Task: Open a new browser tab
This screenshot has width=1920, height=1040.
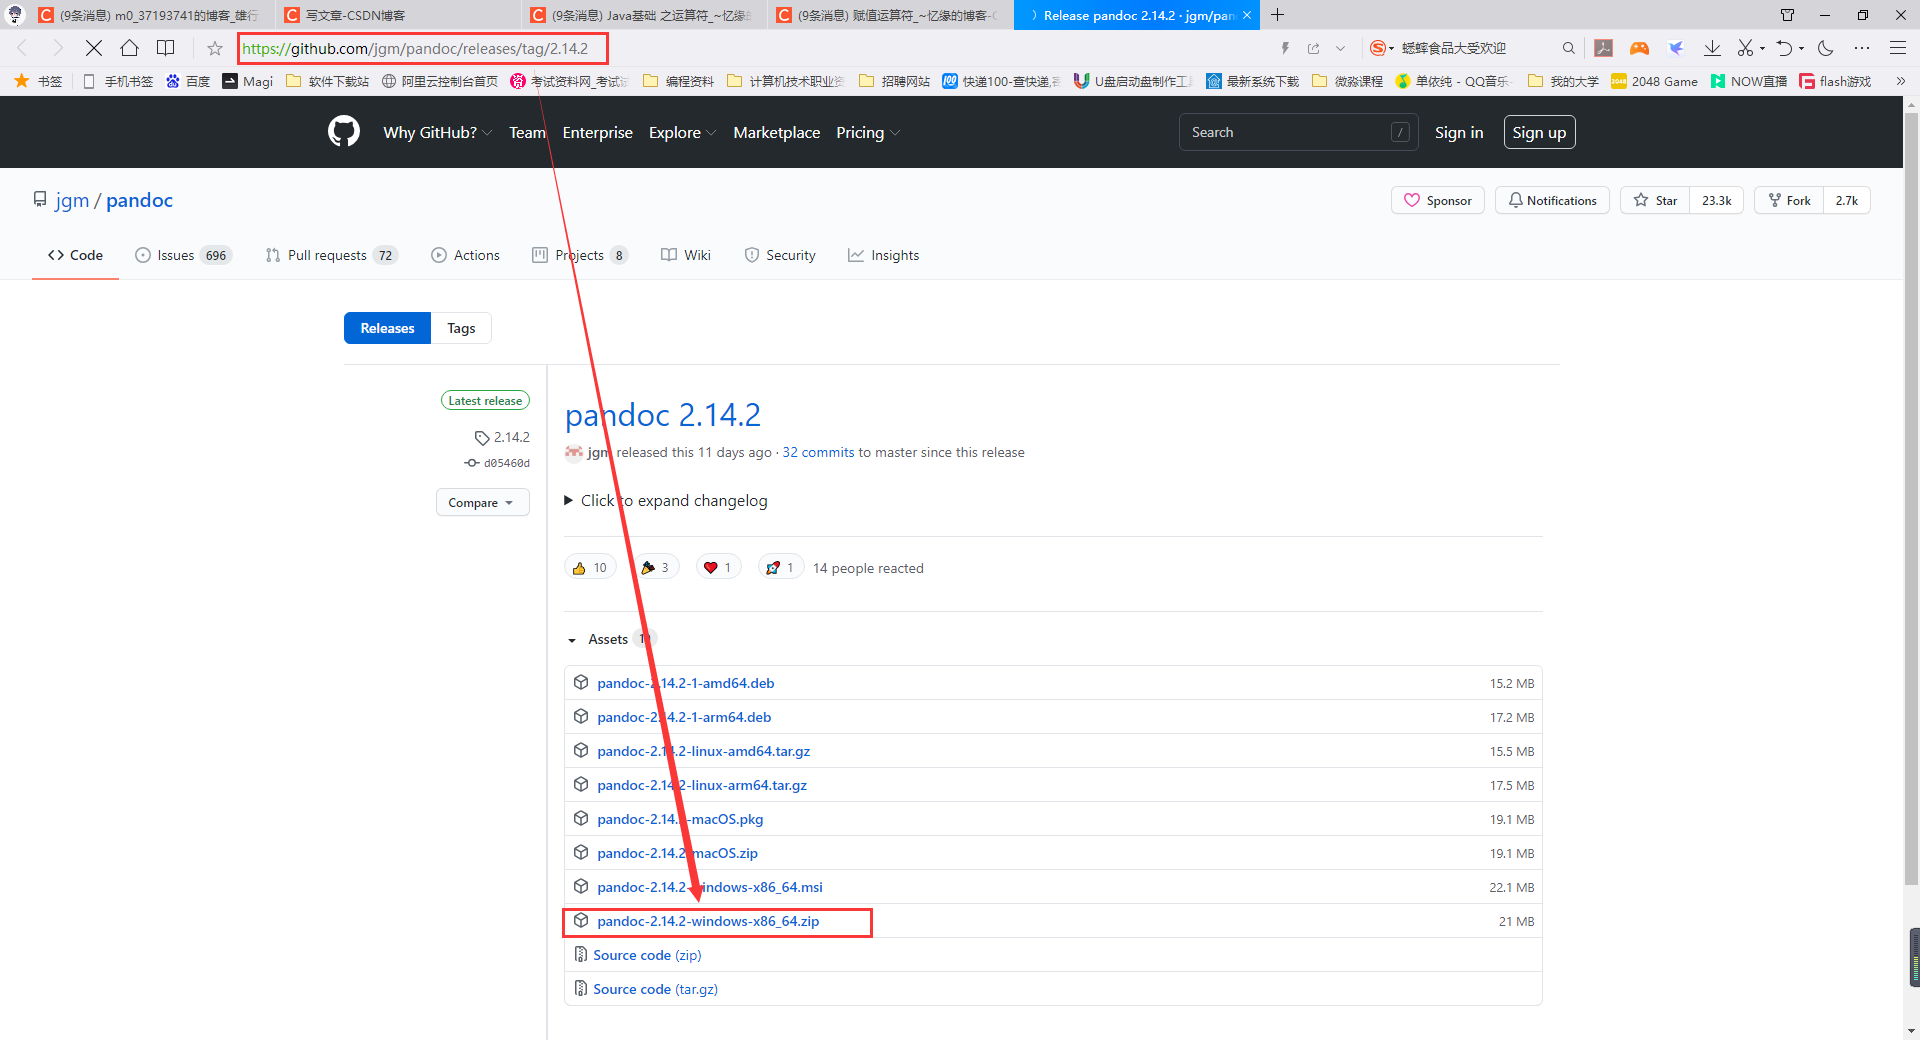Action: (1277, 15)
